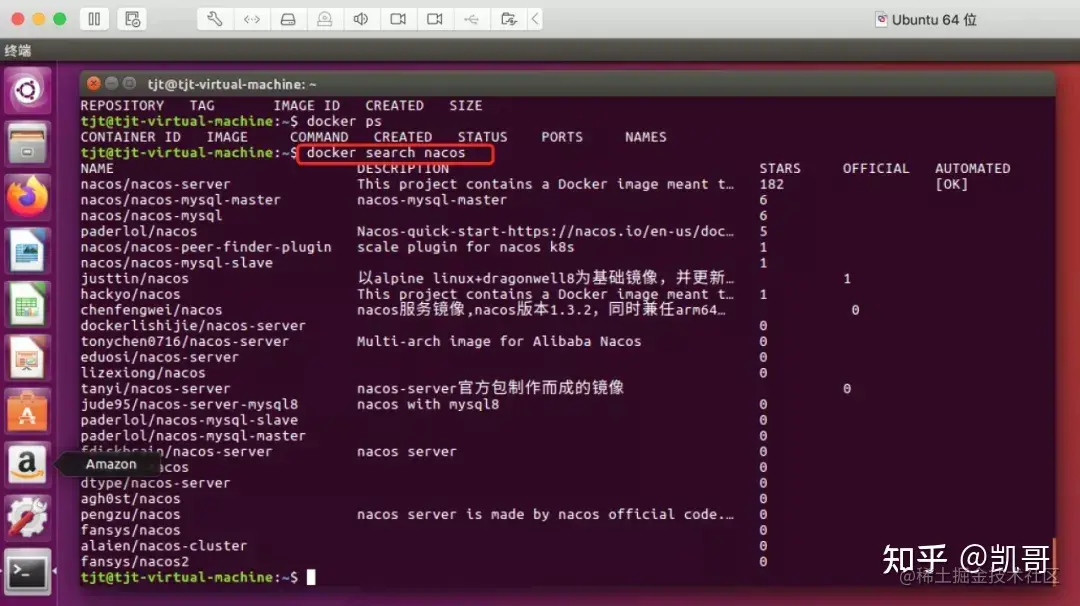Image resolution: width=1080 pixels, height=606 pixels.
Task: Open LibreOffice Calc in dock
Action: (27, 304)
